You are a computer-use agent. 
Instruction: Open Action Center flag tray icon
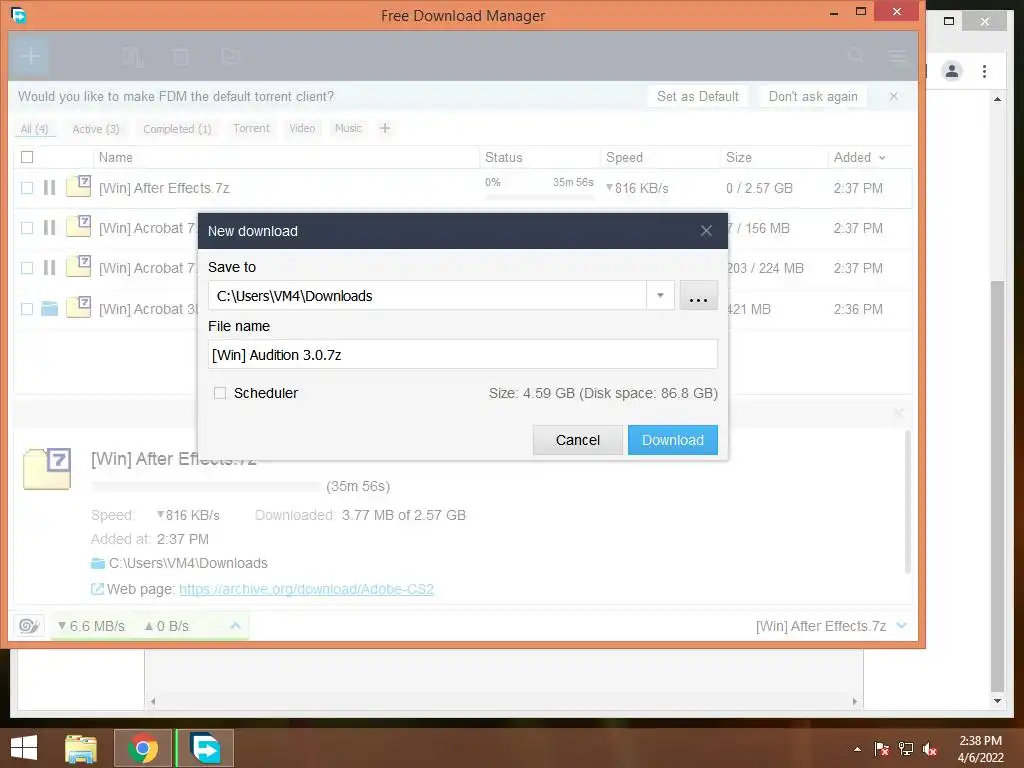pos(881,749)
